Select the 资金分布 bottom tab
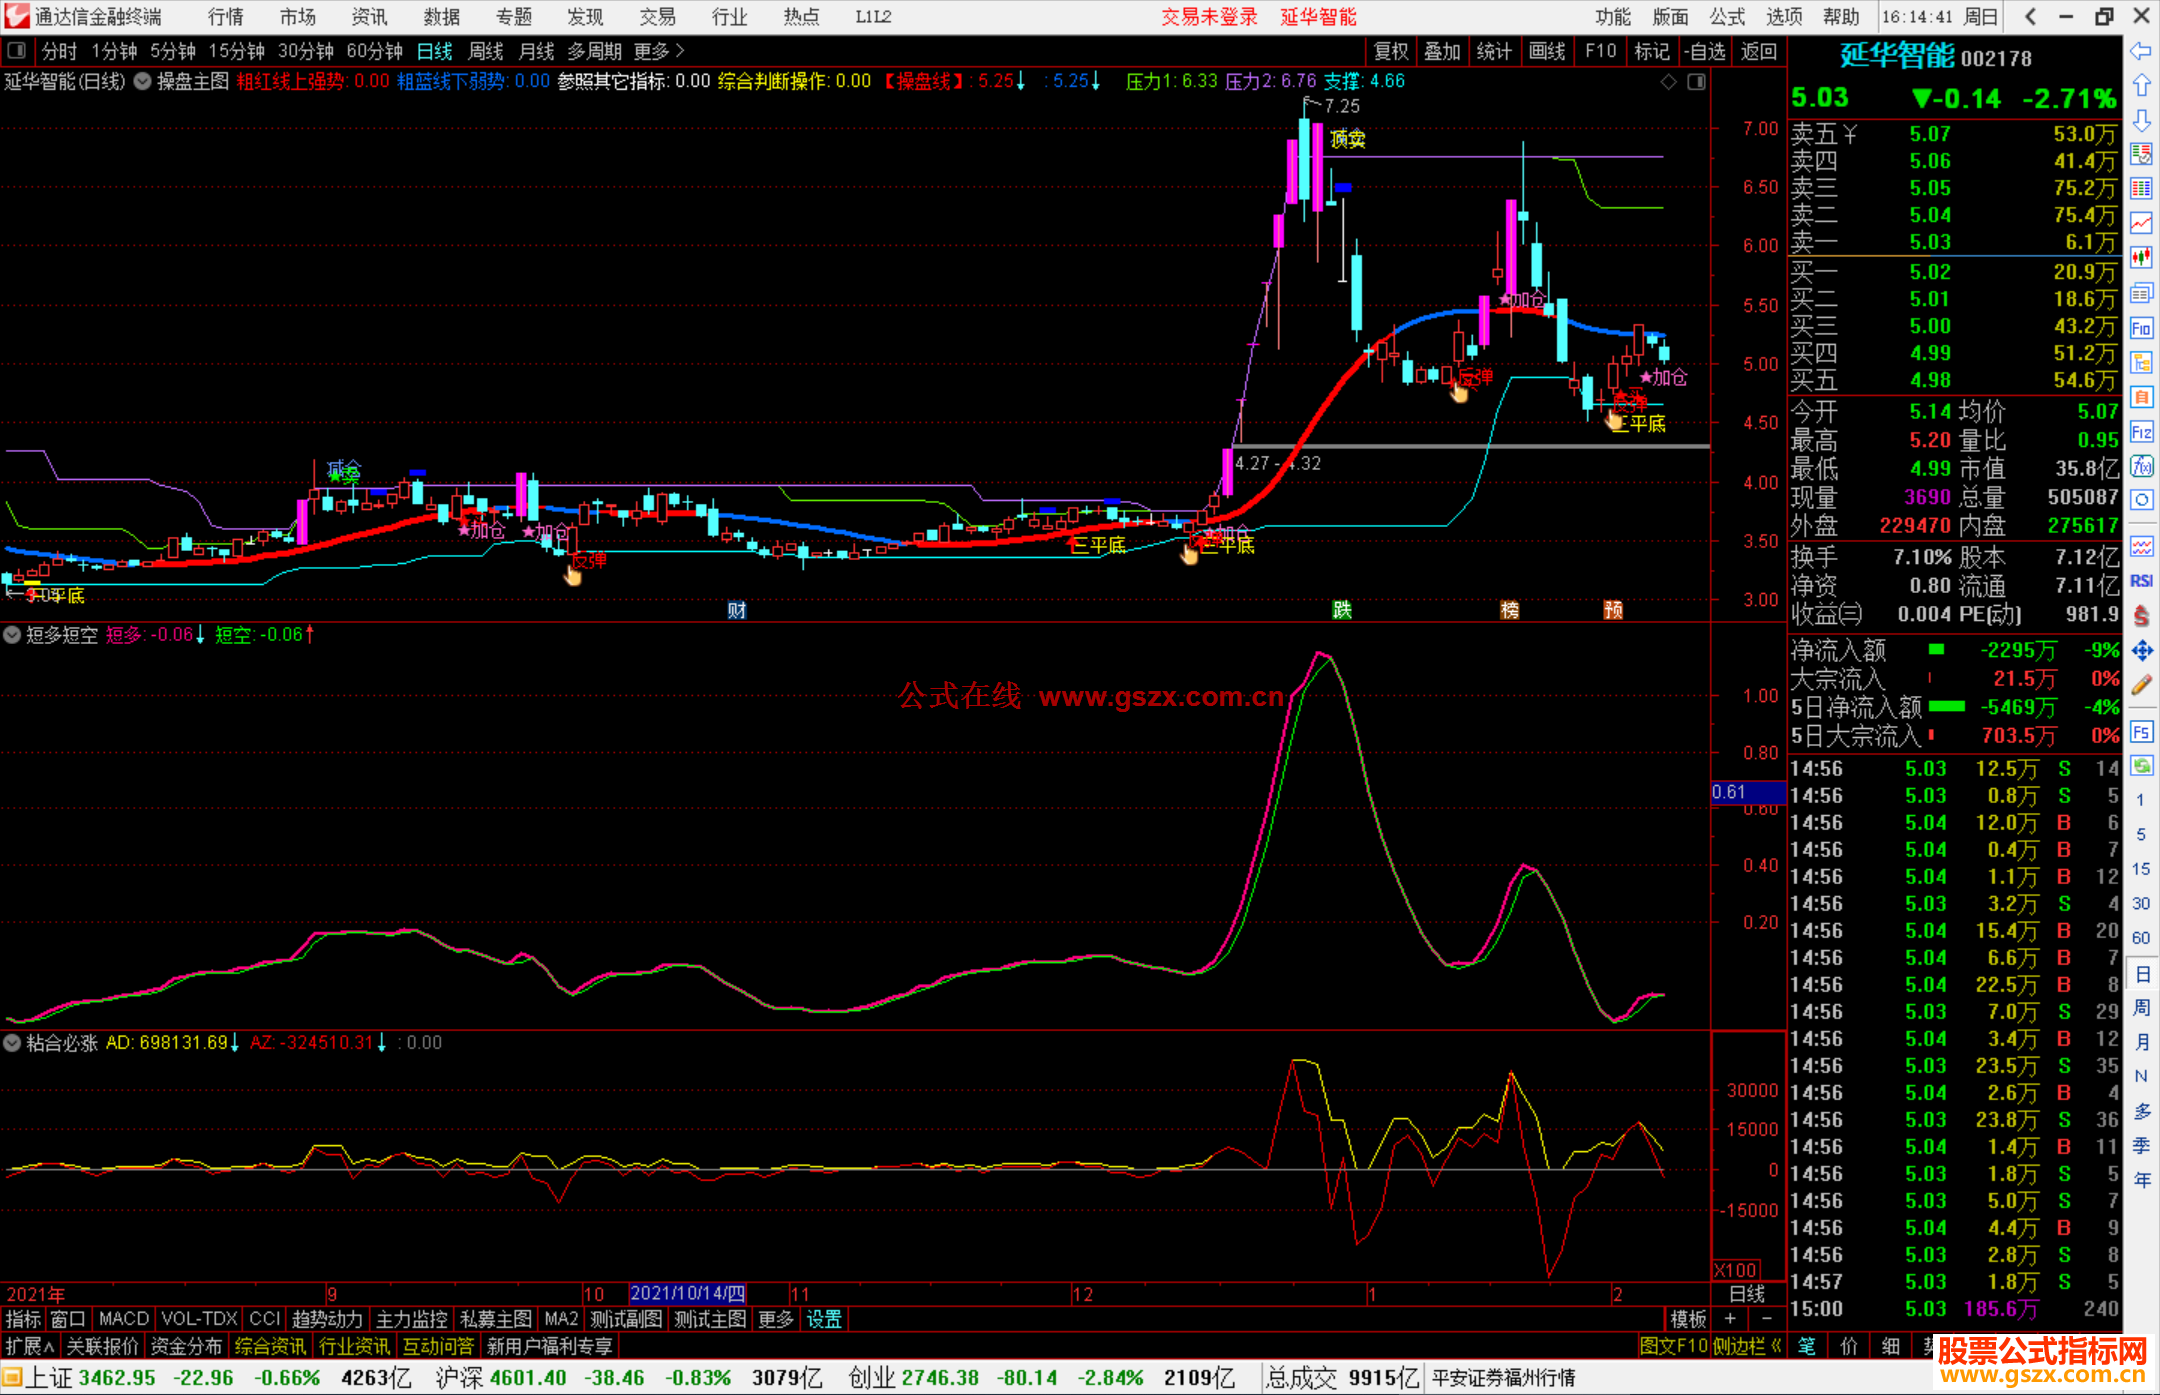 click(186, 1346)
